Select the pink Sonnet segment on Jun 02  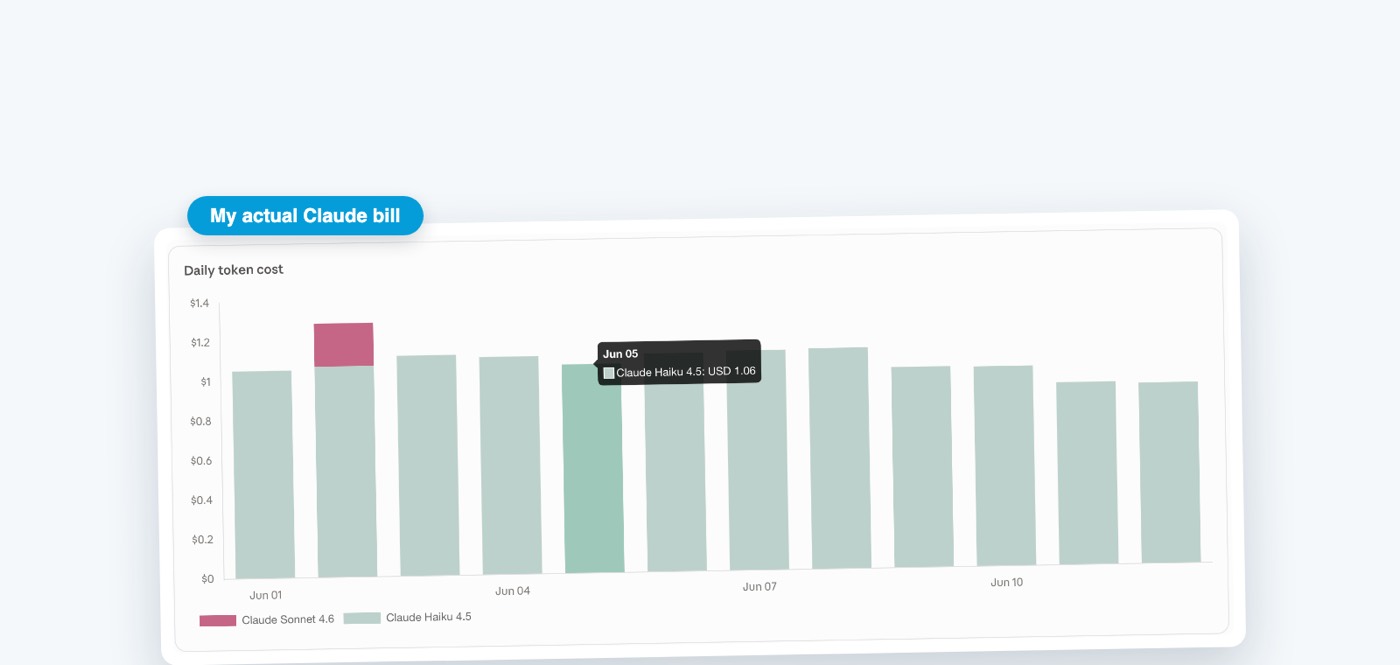[x=344, y=345]
